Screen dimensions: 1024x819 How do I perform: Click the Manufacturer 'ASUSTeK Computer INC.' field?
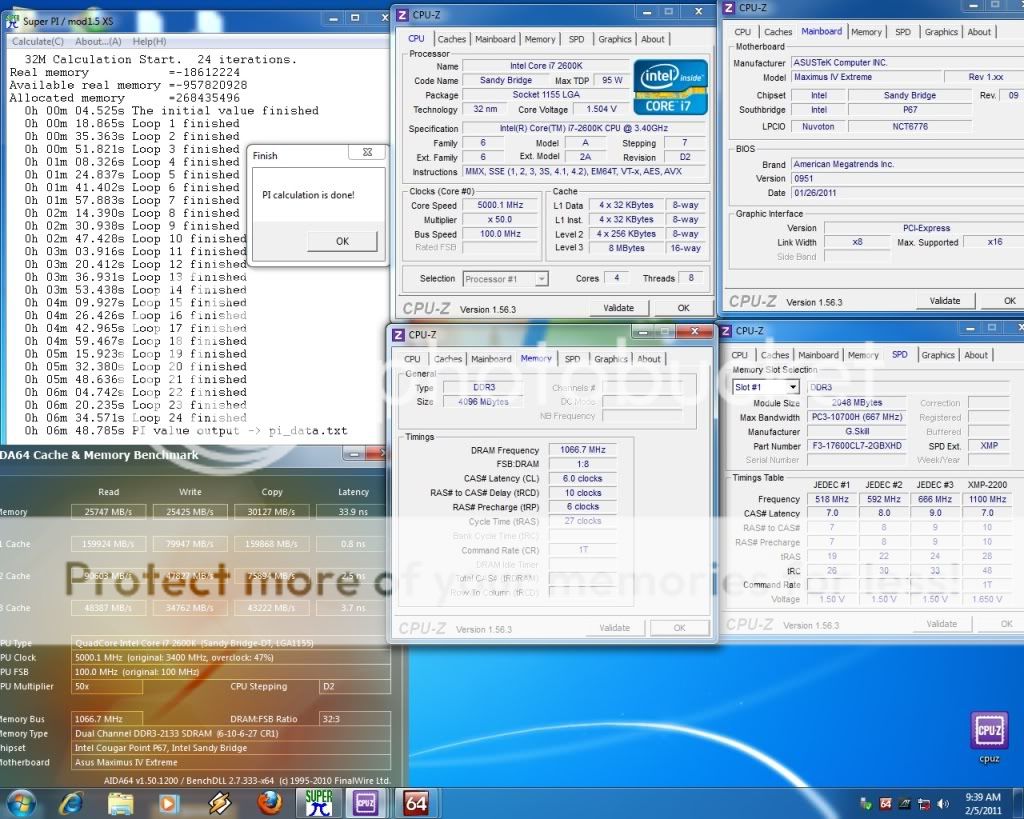click(908, 63)
